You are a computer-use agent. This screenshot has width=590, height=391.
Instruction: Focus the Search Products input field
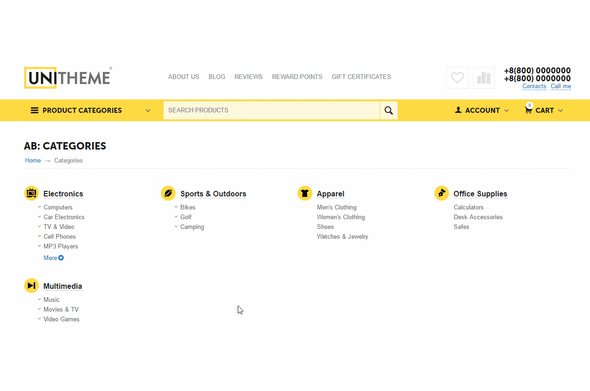272,110
